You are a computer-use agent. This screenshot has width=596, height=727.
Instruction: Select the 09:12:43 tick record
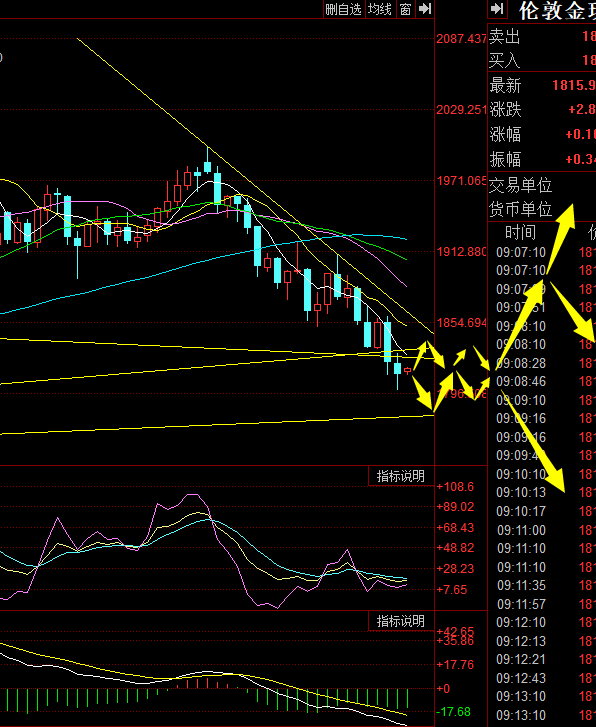542,678
